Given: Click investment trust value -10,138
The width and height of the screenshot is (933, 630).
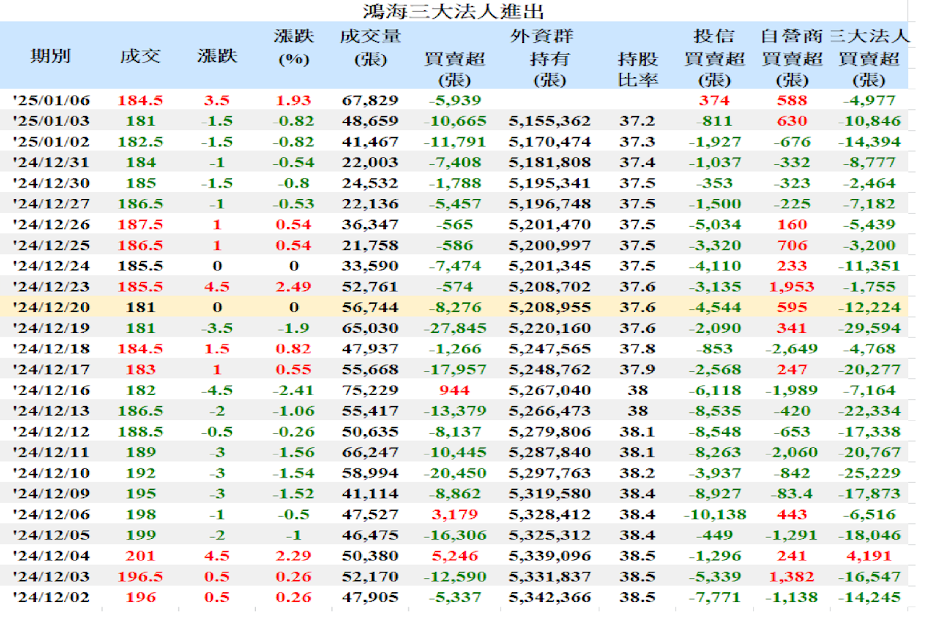Looking at the screenshot, I should [x=714, y=515].
